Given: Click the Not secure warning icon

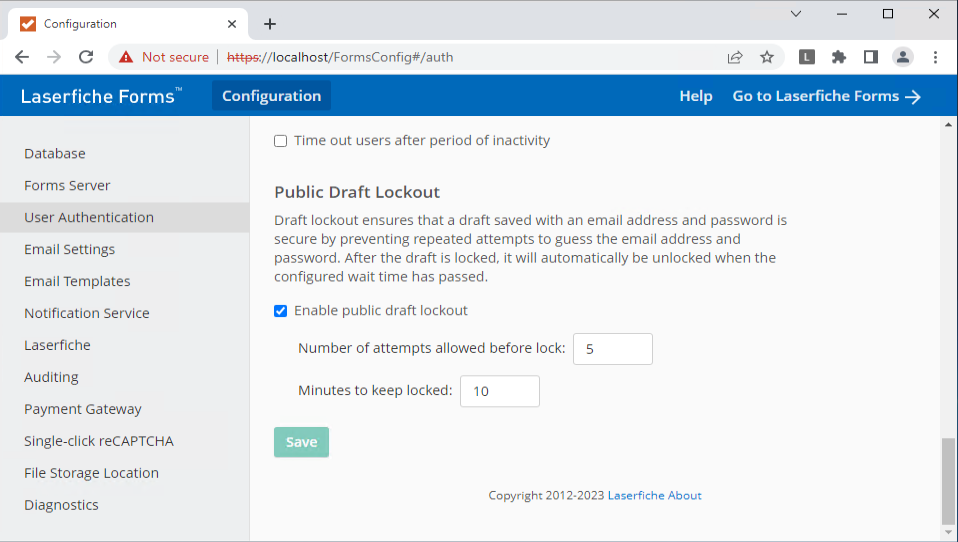Looking at the screenshot, I should (x=126, y=57).
